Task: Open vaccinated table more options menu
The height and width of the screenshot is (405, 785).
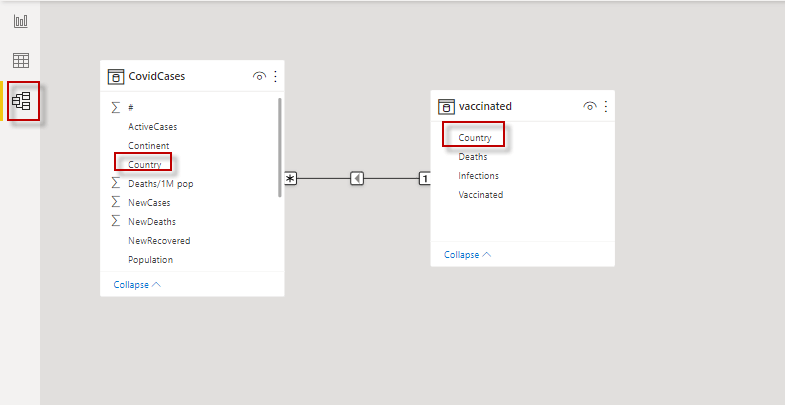Action: [606, 106]
